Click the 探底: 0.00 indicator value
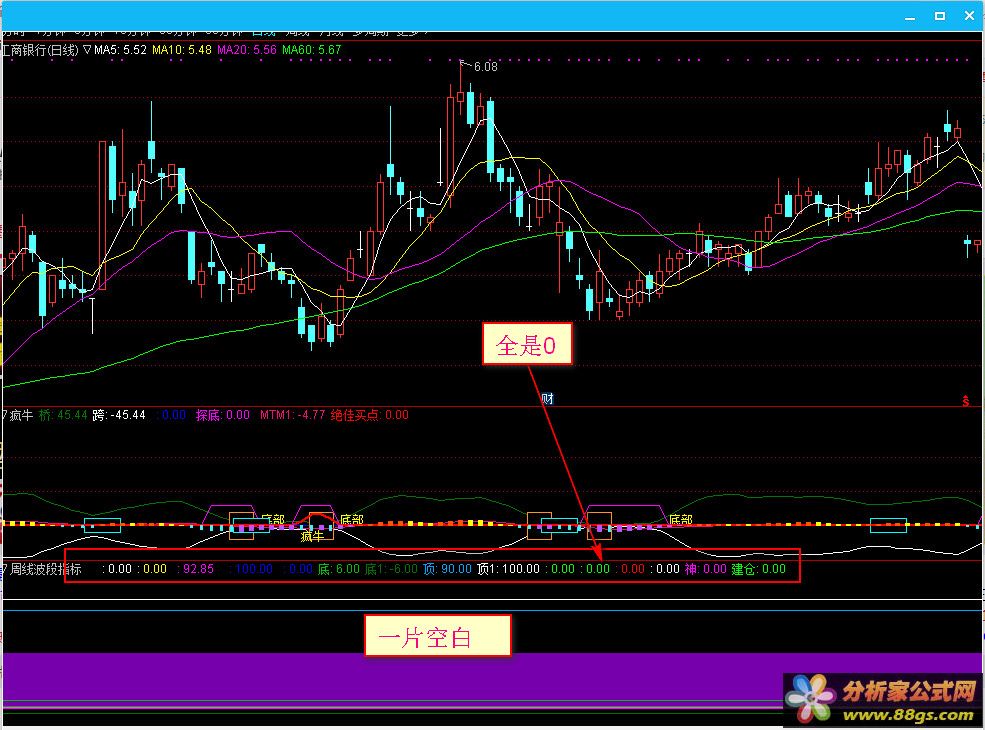 (x=223, y=415)
